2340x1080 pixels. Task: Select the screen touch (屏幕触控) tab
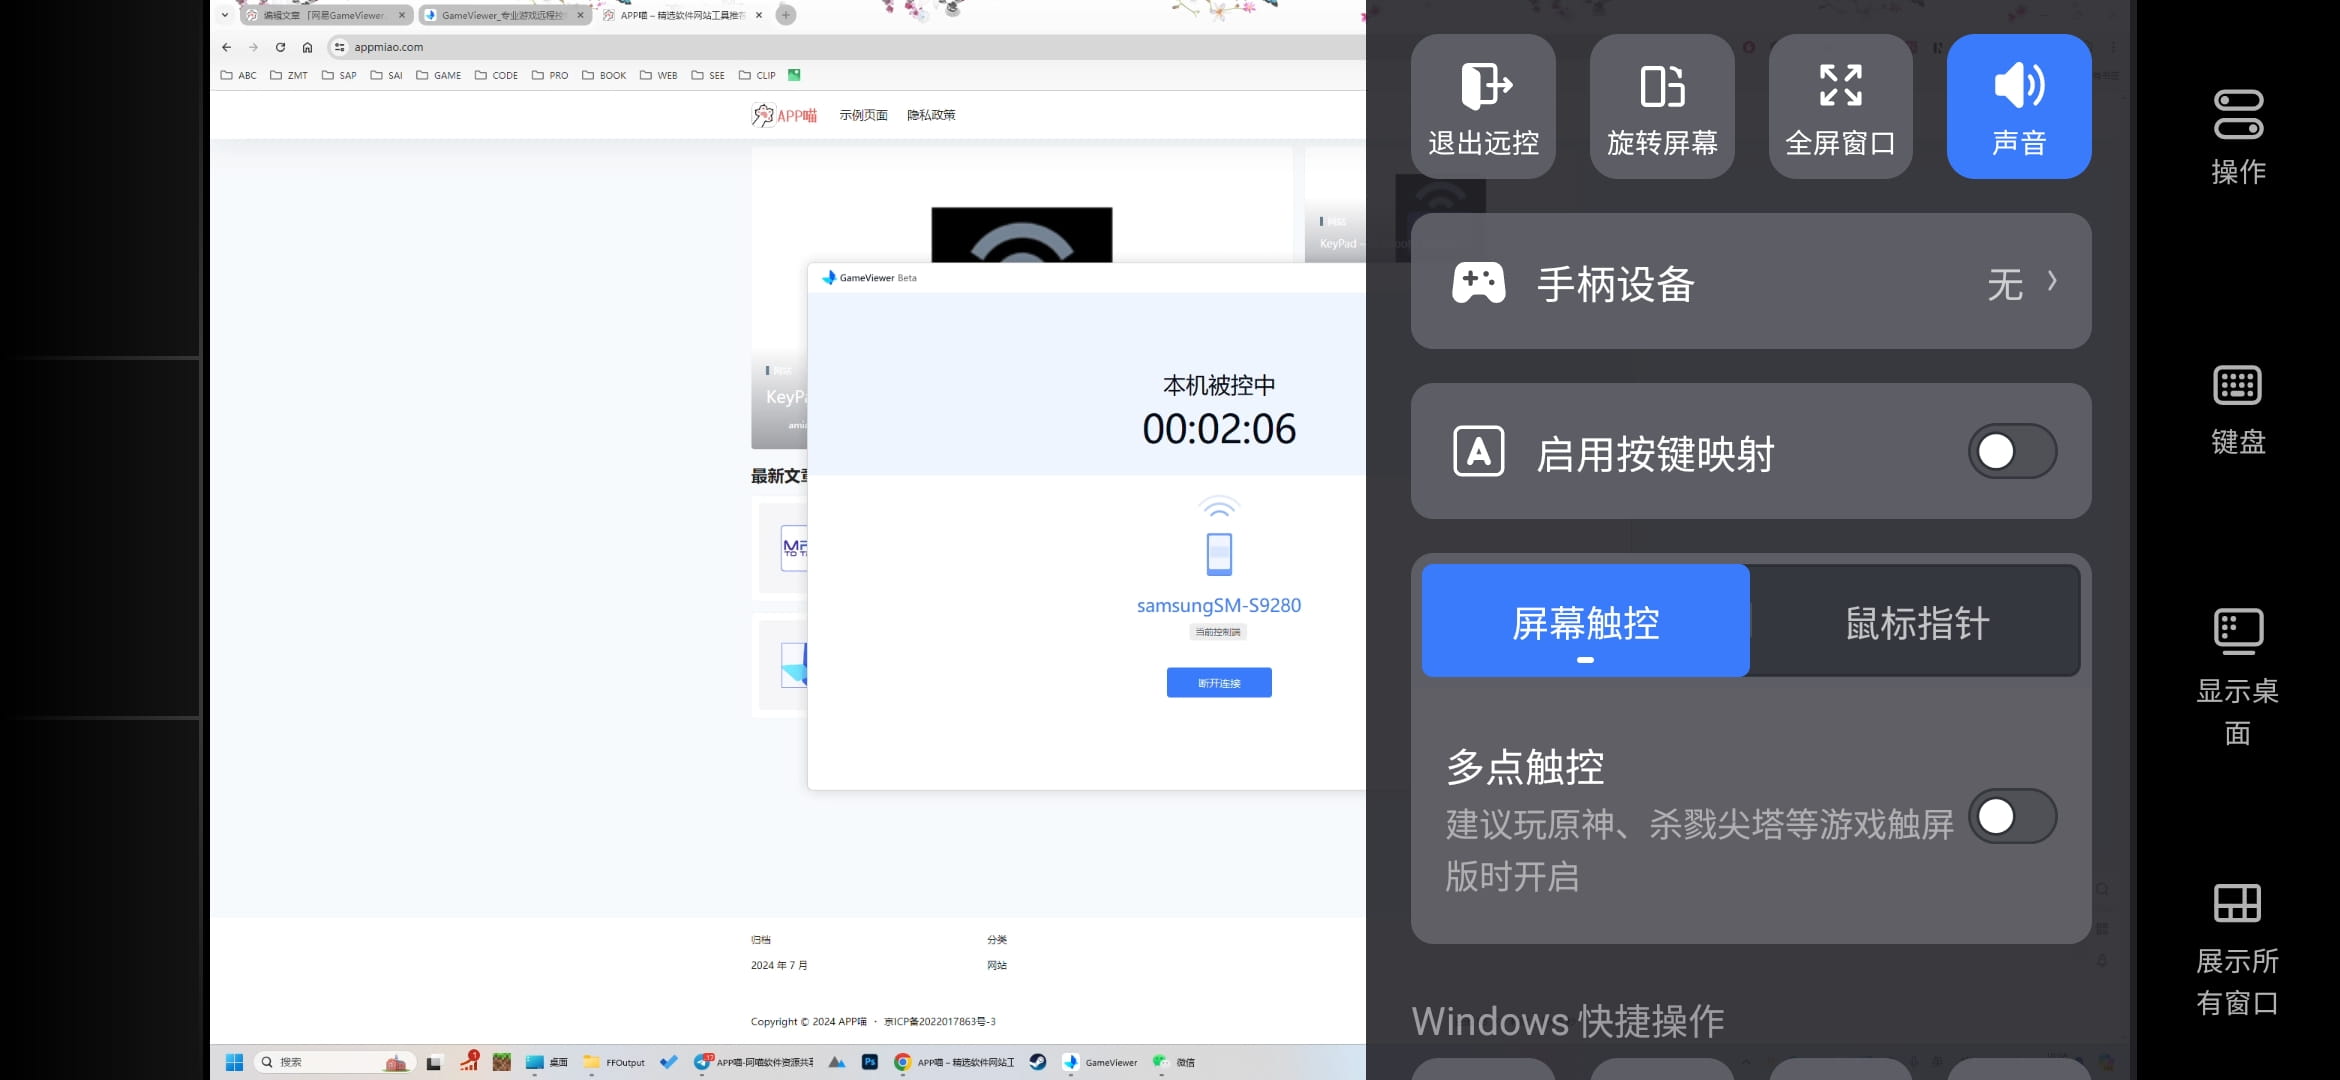pos(1586,622)
